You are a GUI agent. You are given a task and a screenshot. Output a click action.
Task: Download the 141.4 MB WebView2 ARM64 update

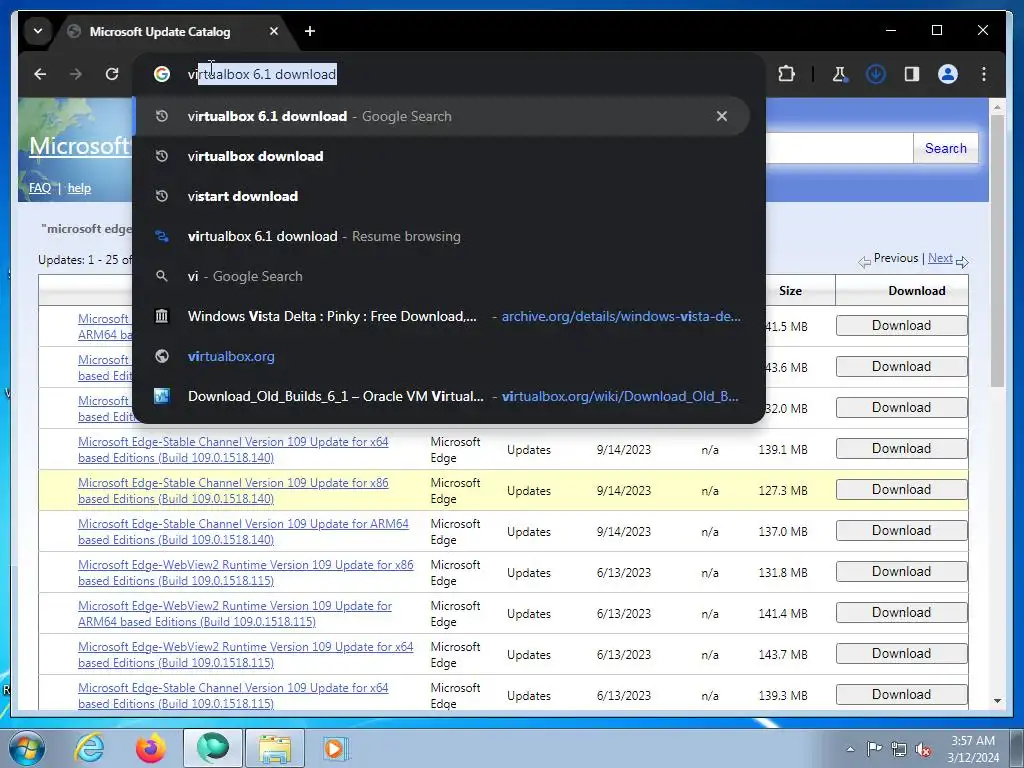[x=901, y=613]
